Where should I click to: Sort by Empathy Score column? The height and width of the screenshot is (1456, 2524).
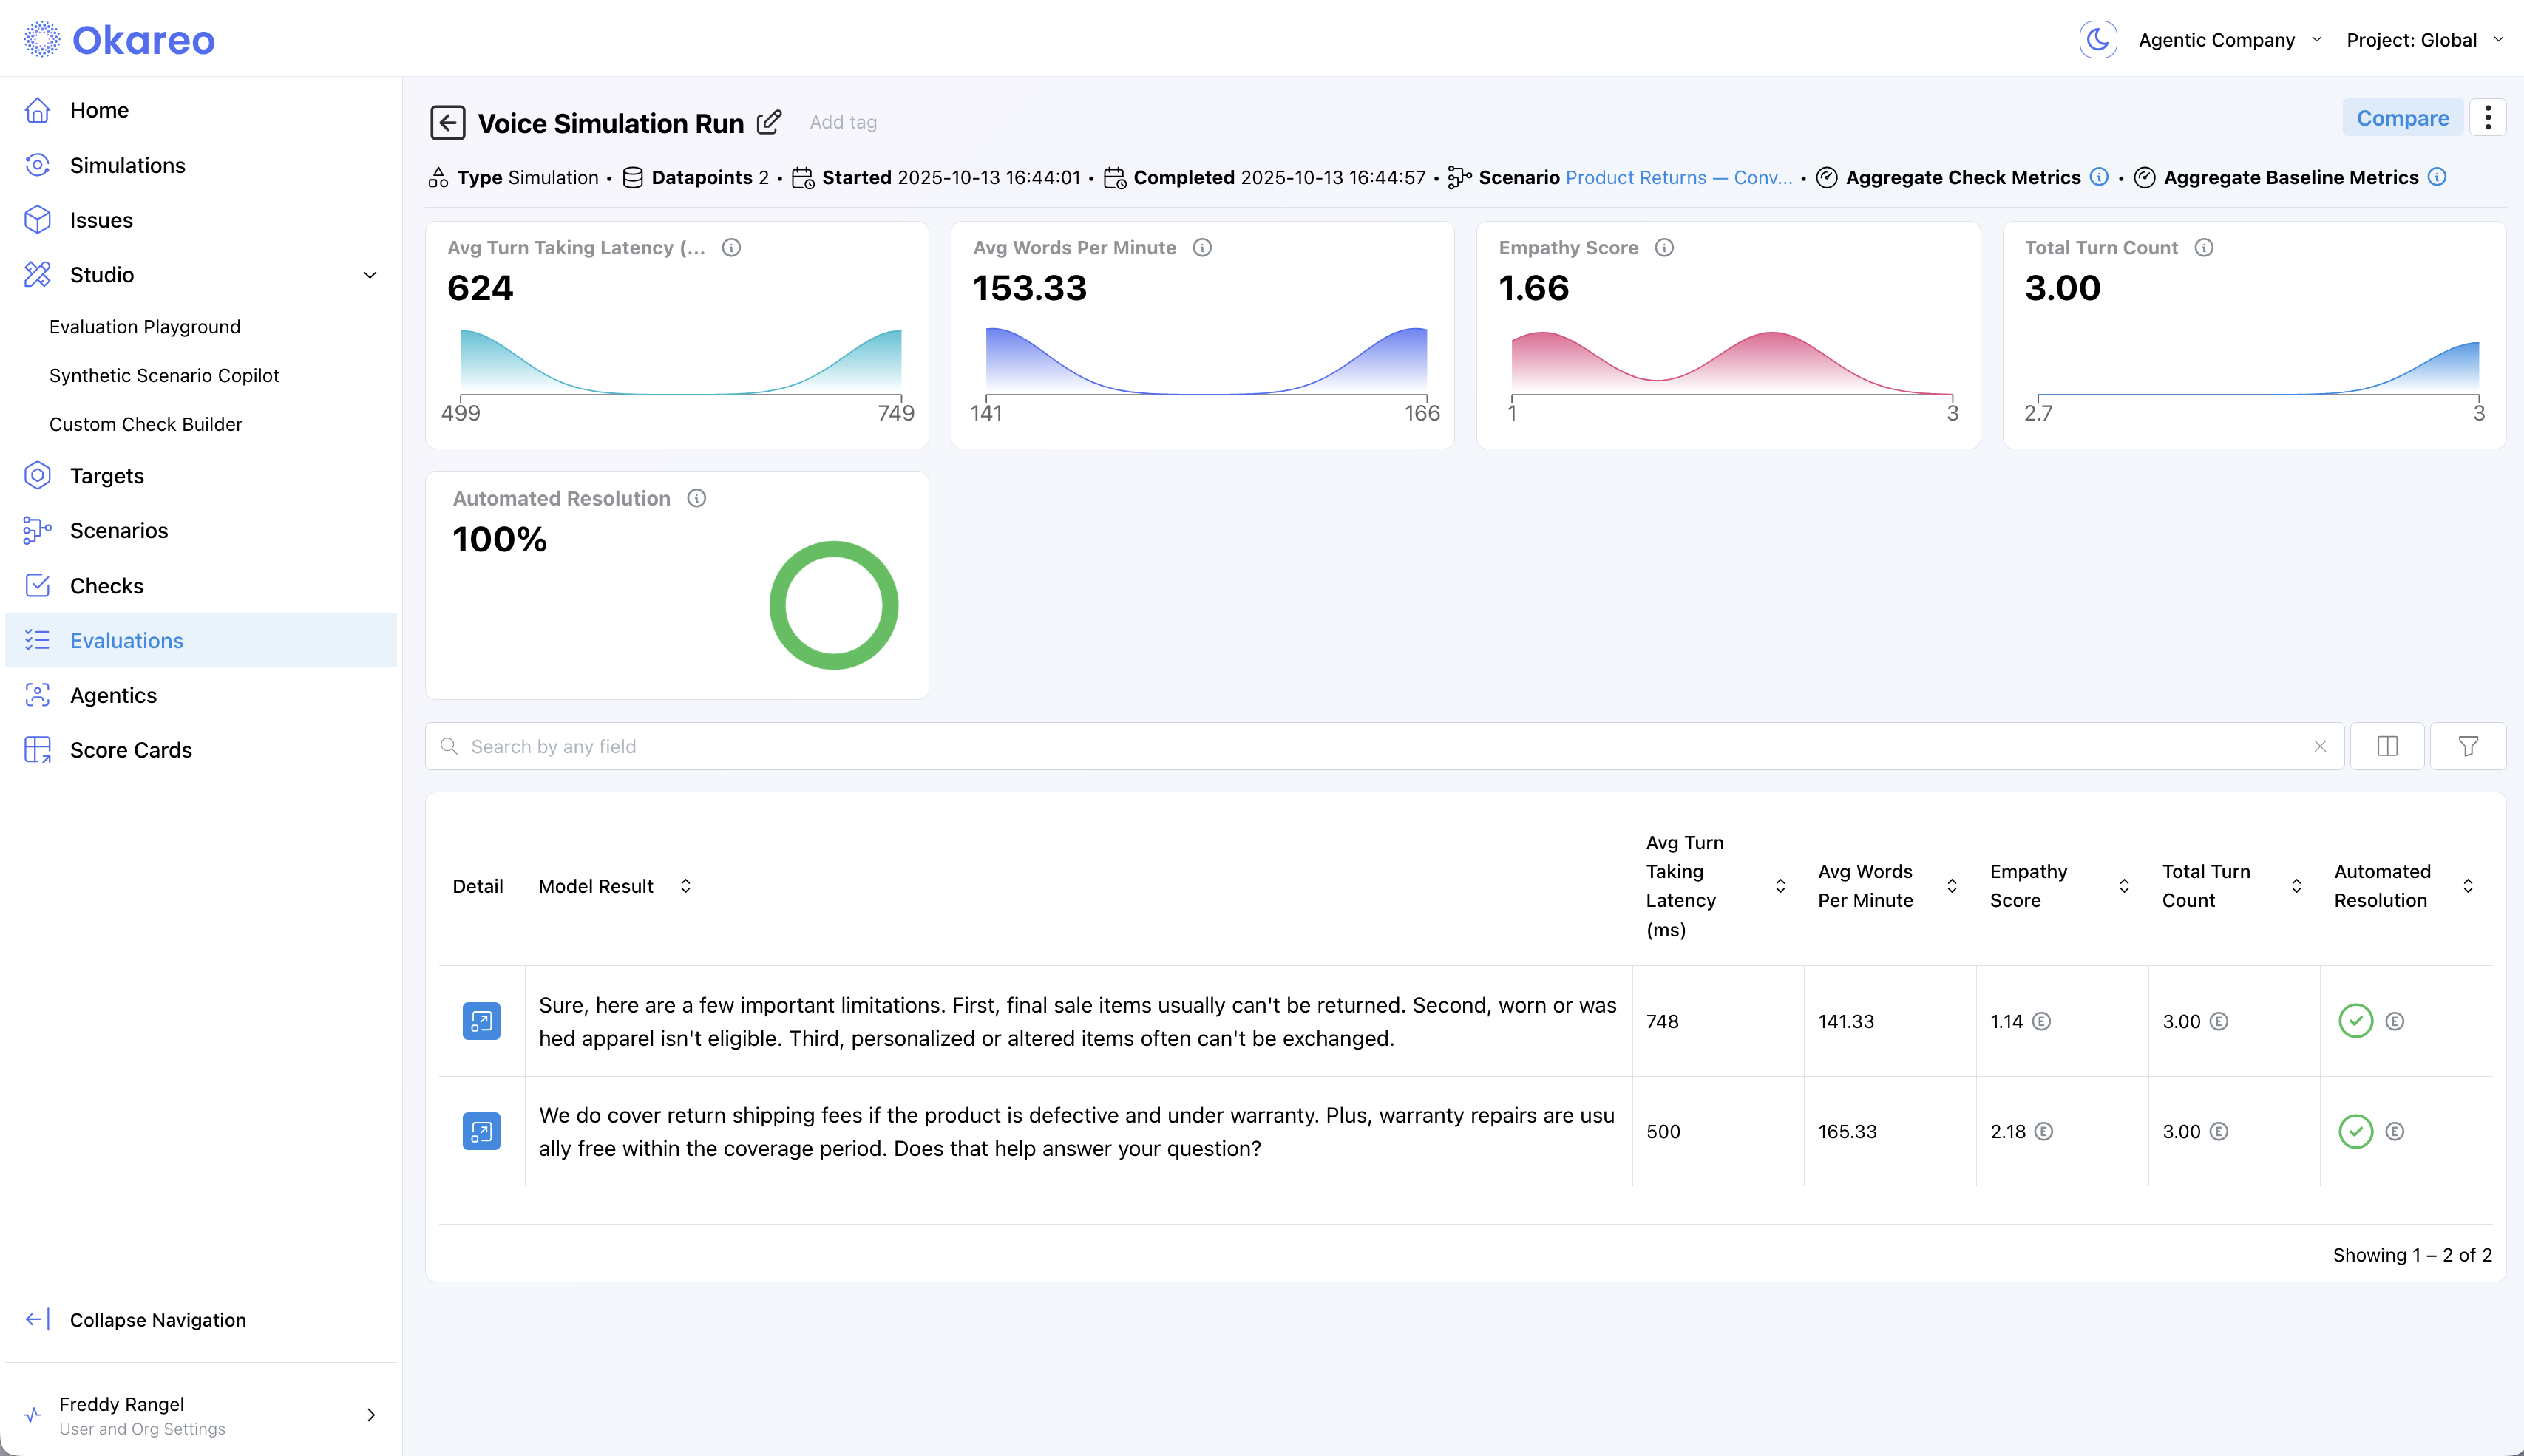[x=2124, y=886]
